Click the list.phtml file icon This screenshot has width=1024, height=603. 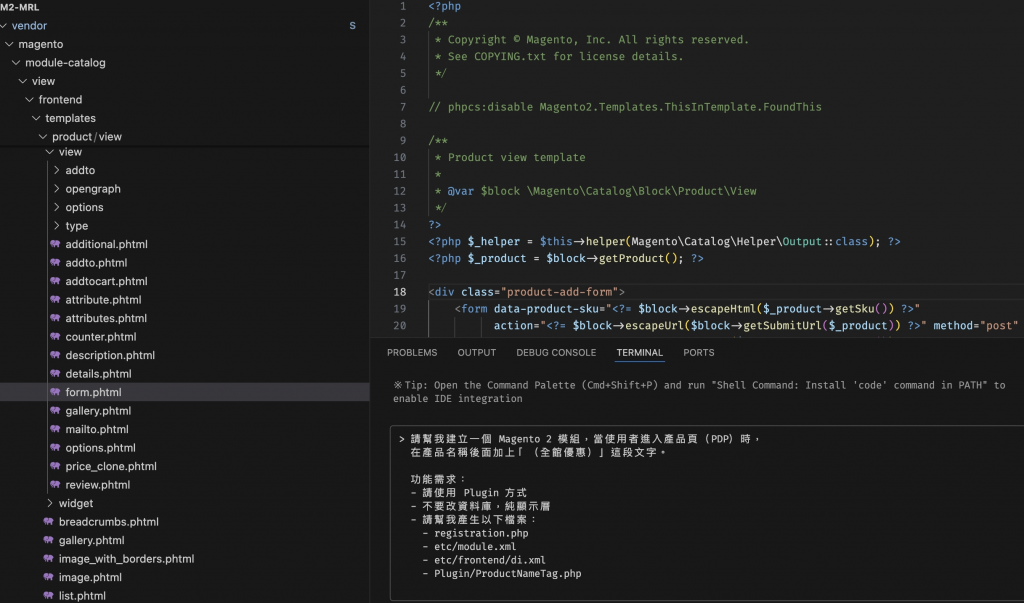48,595
